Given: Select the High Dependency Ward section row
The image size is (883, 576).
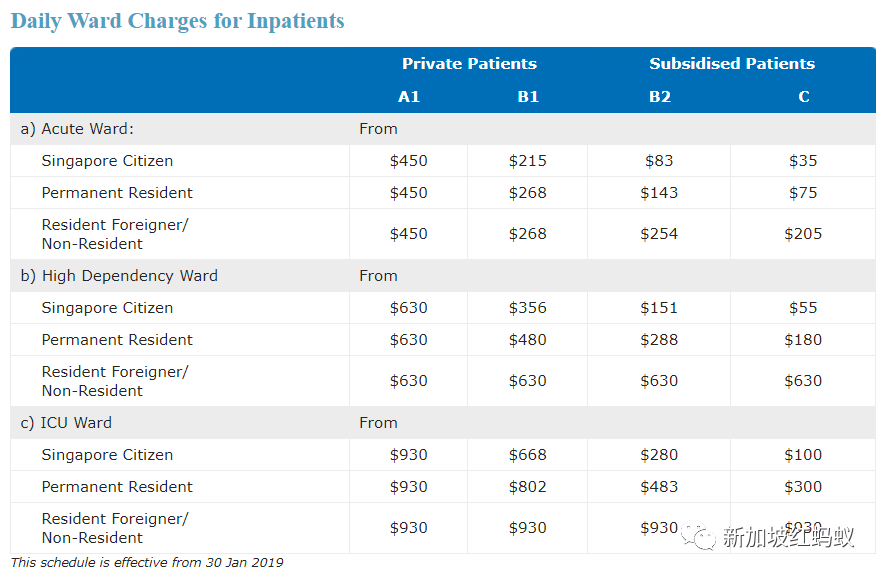Looking at the screenshot, I should tap(119, 276).
